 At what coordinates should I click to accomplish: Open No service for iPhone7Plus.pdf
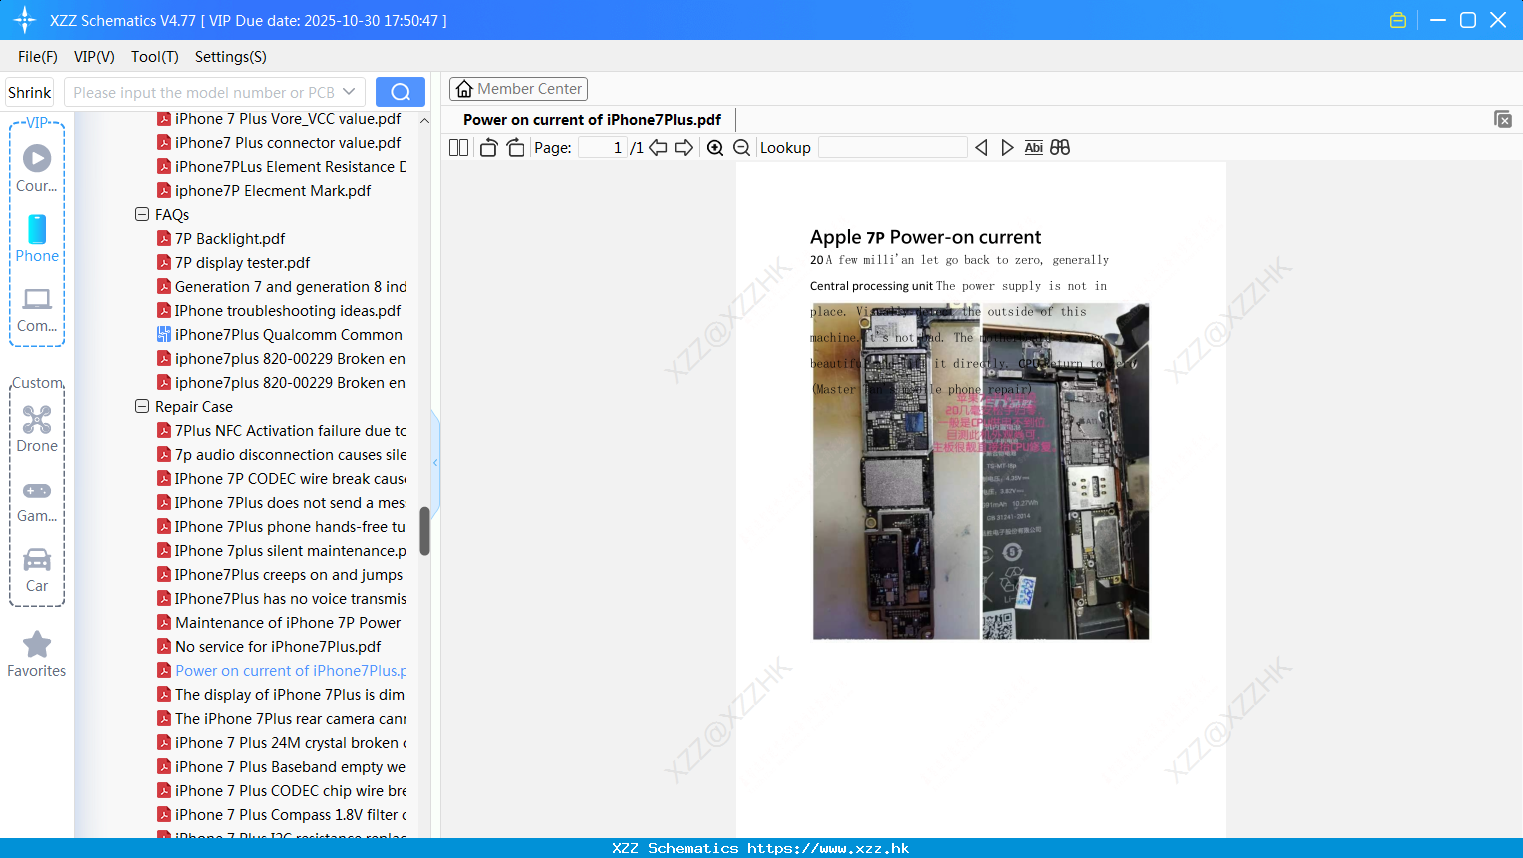click(278, 646)
